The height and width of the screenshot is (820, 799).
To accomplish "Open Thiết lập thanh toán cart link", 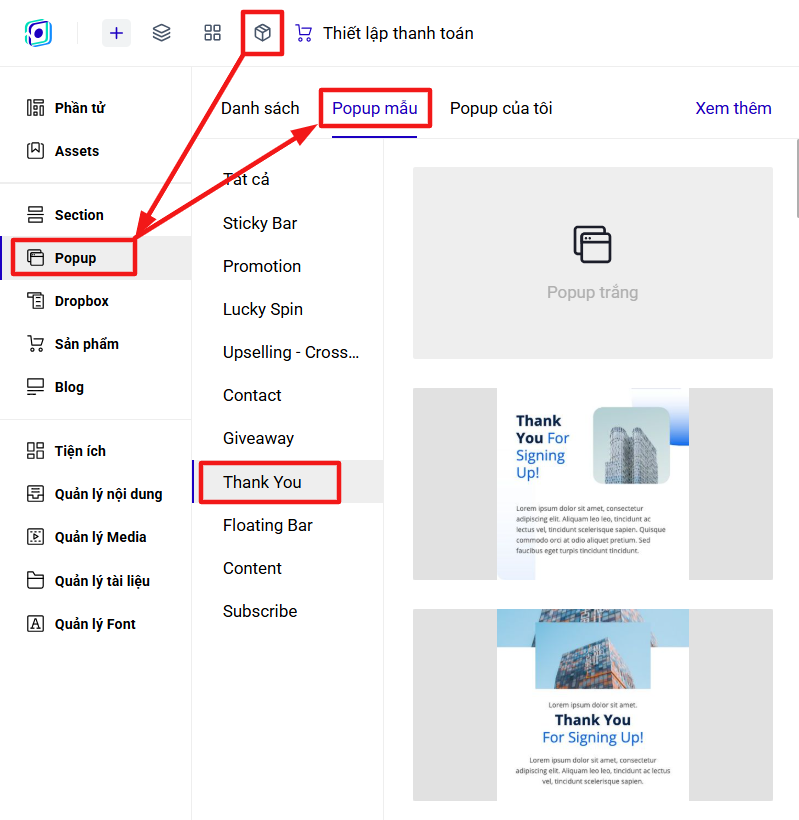I will pyautogui.click(x=384, y=33).
